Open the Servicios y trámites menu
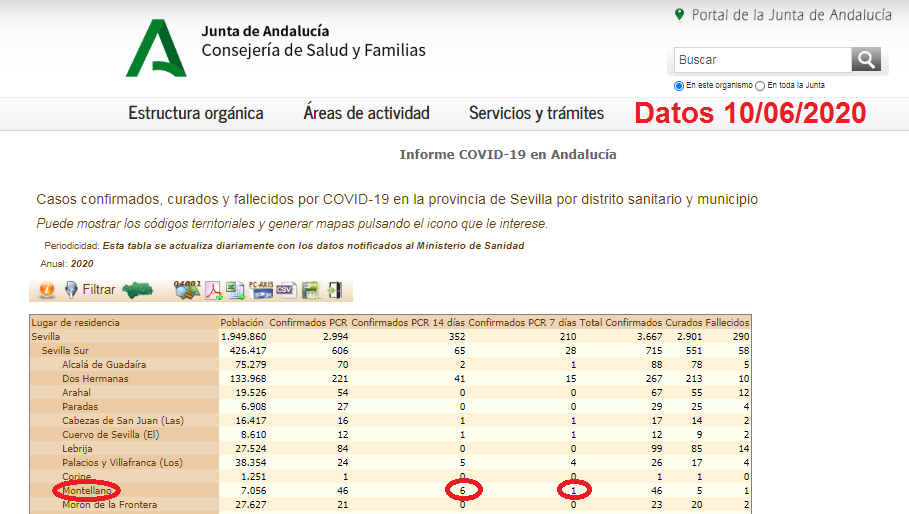 point(536,113)
